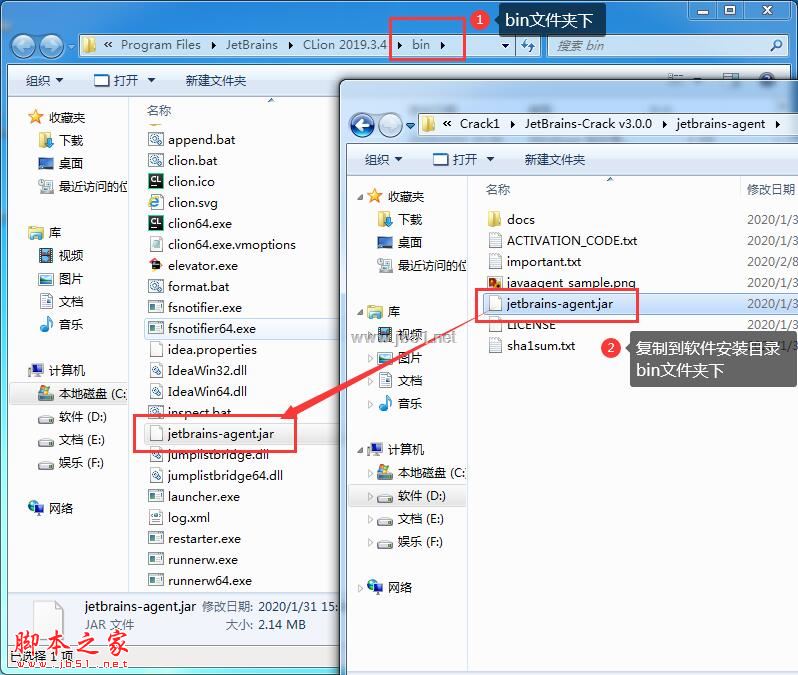The width and height of the screenshot is (798, 675).
Task: Click the Back arrow in the bin window
Action: tap(23, 46)
